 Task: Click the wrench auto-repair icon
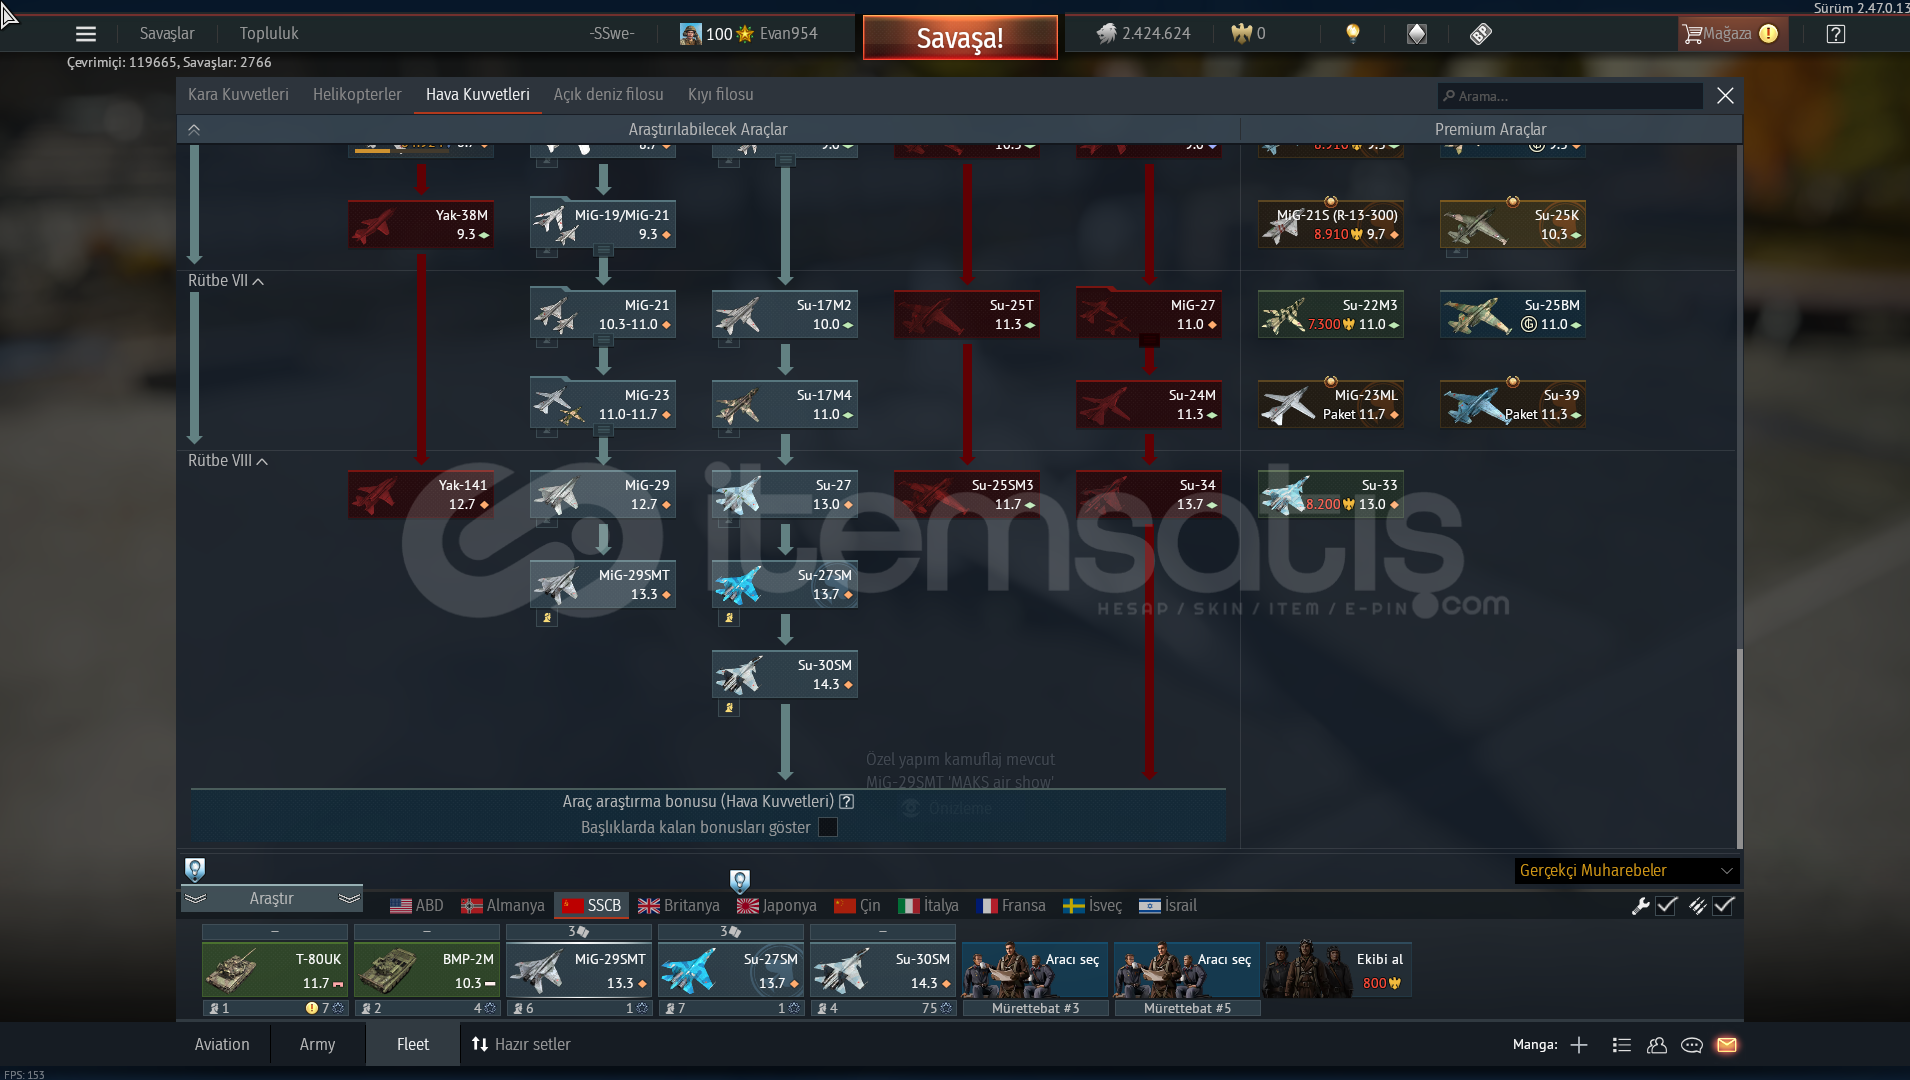(x=1640, y=906)
